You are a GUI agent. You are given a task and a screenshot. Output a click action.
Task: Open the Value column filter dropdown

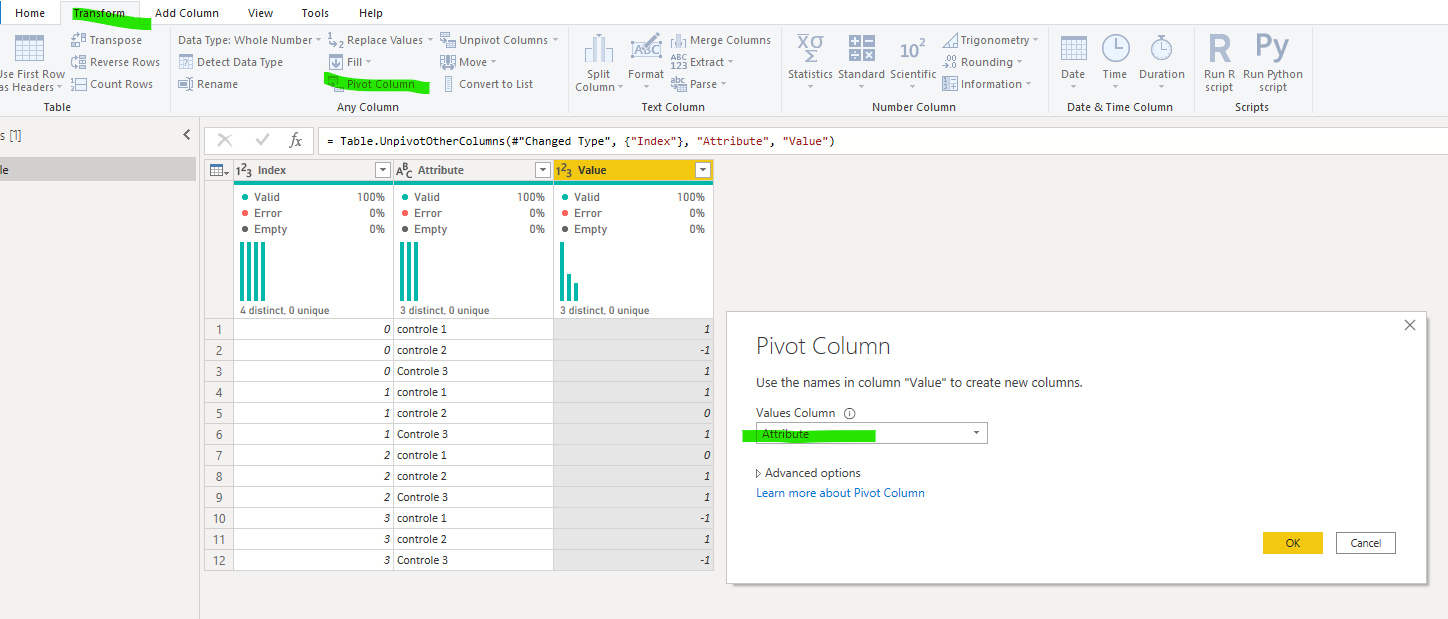click(x=702, y=170)
